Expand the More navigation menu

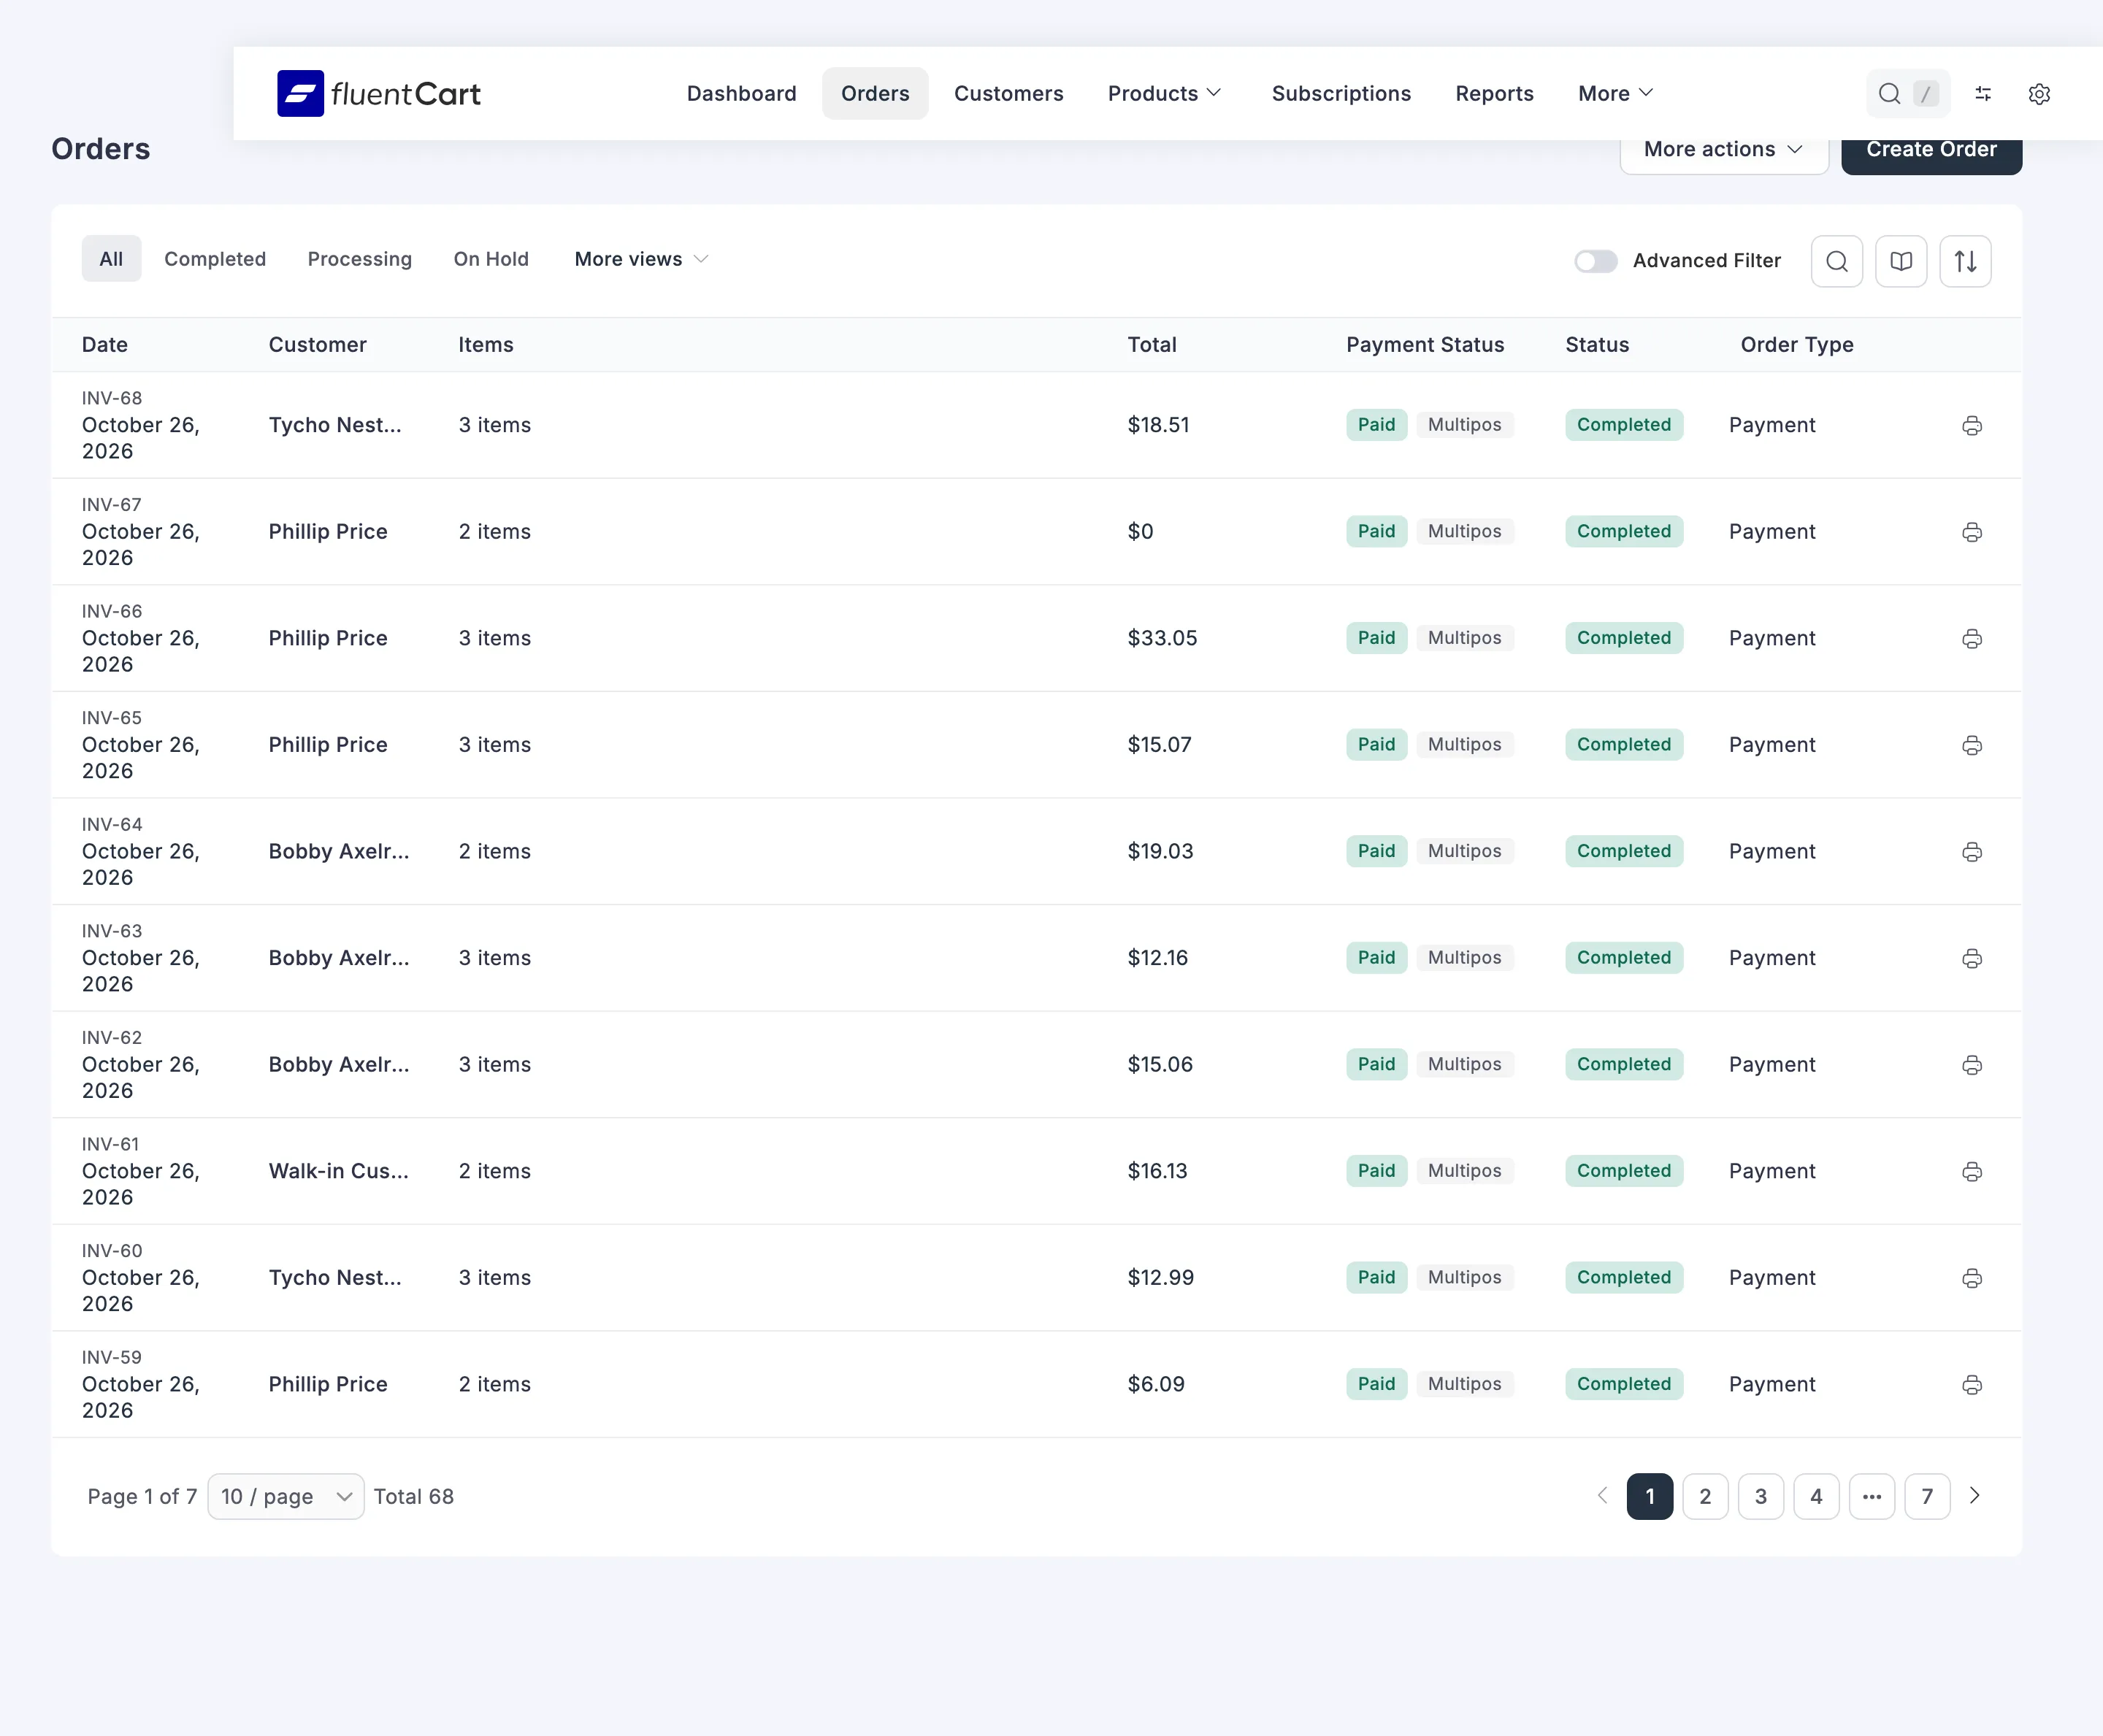(x=1615, y=93)
